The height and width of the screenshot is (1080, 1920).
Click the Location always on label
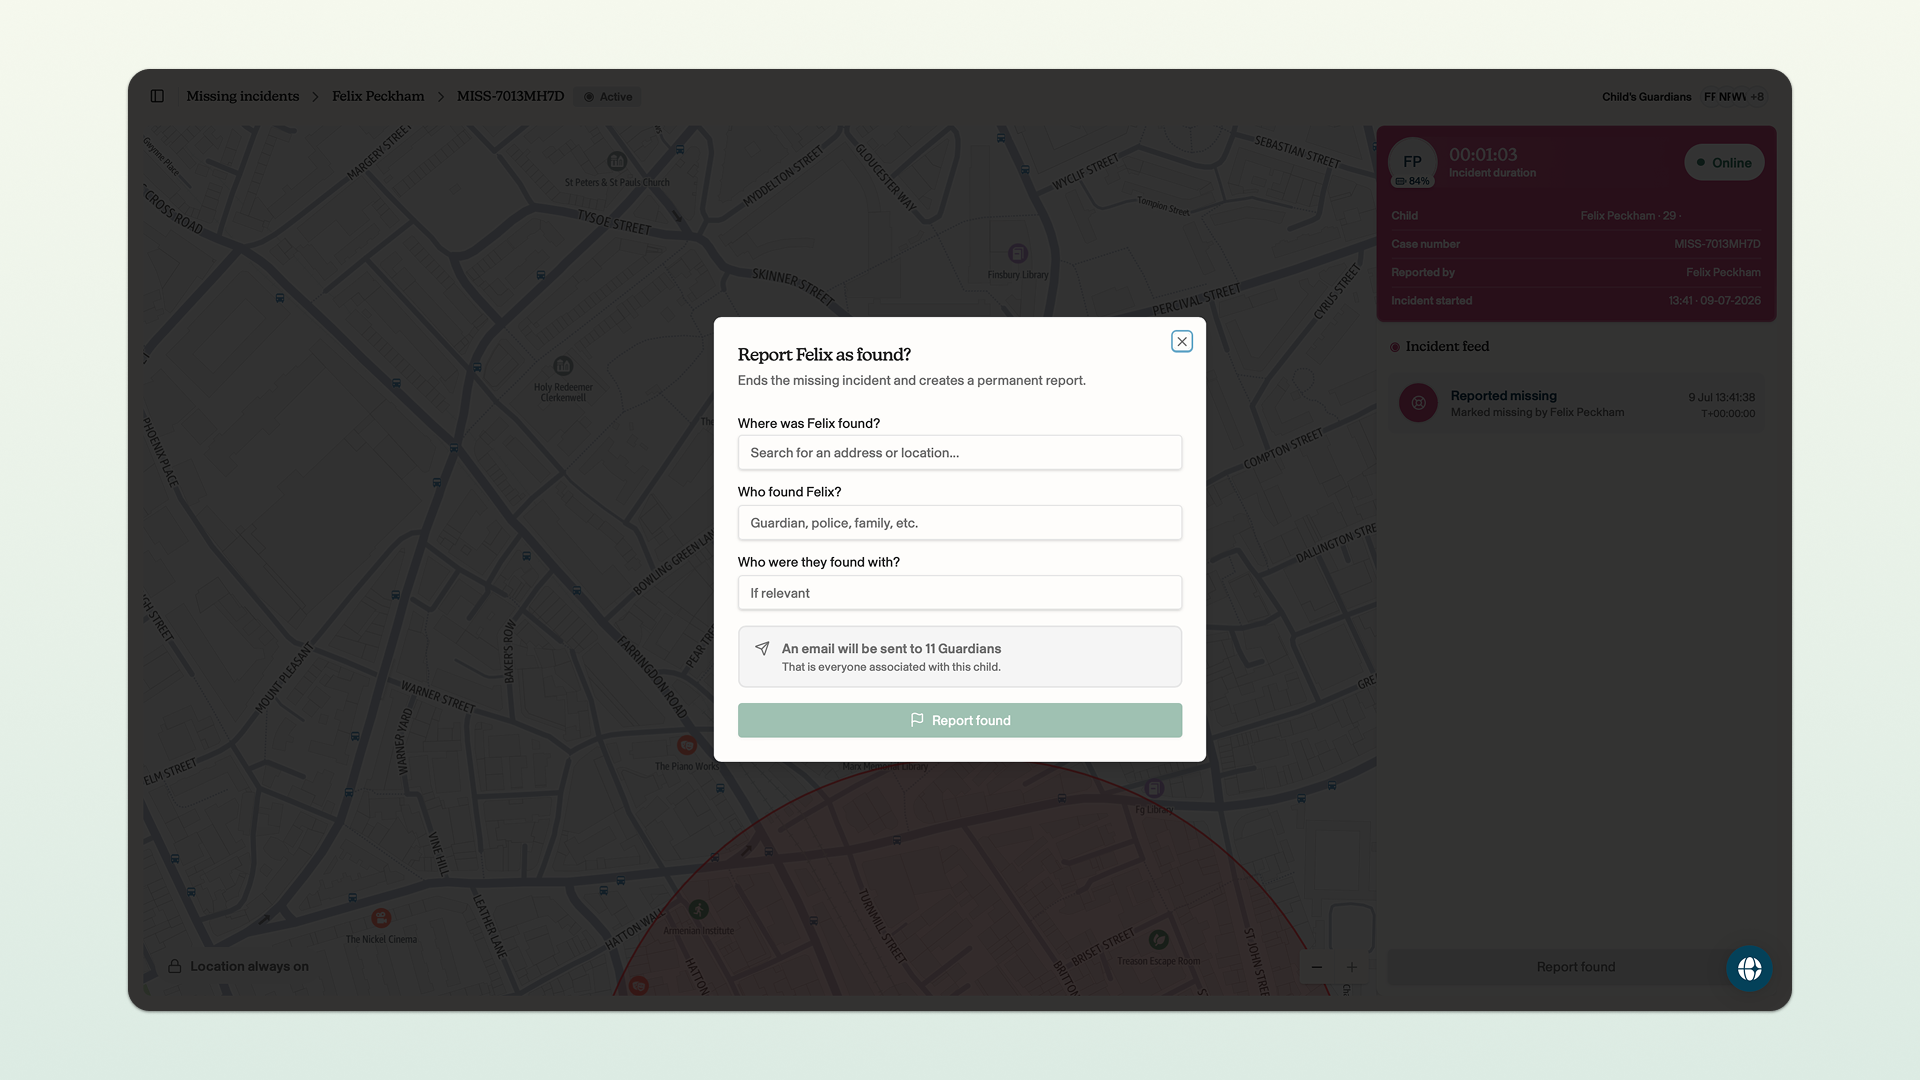tap(249, 966)
